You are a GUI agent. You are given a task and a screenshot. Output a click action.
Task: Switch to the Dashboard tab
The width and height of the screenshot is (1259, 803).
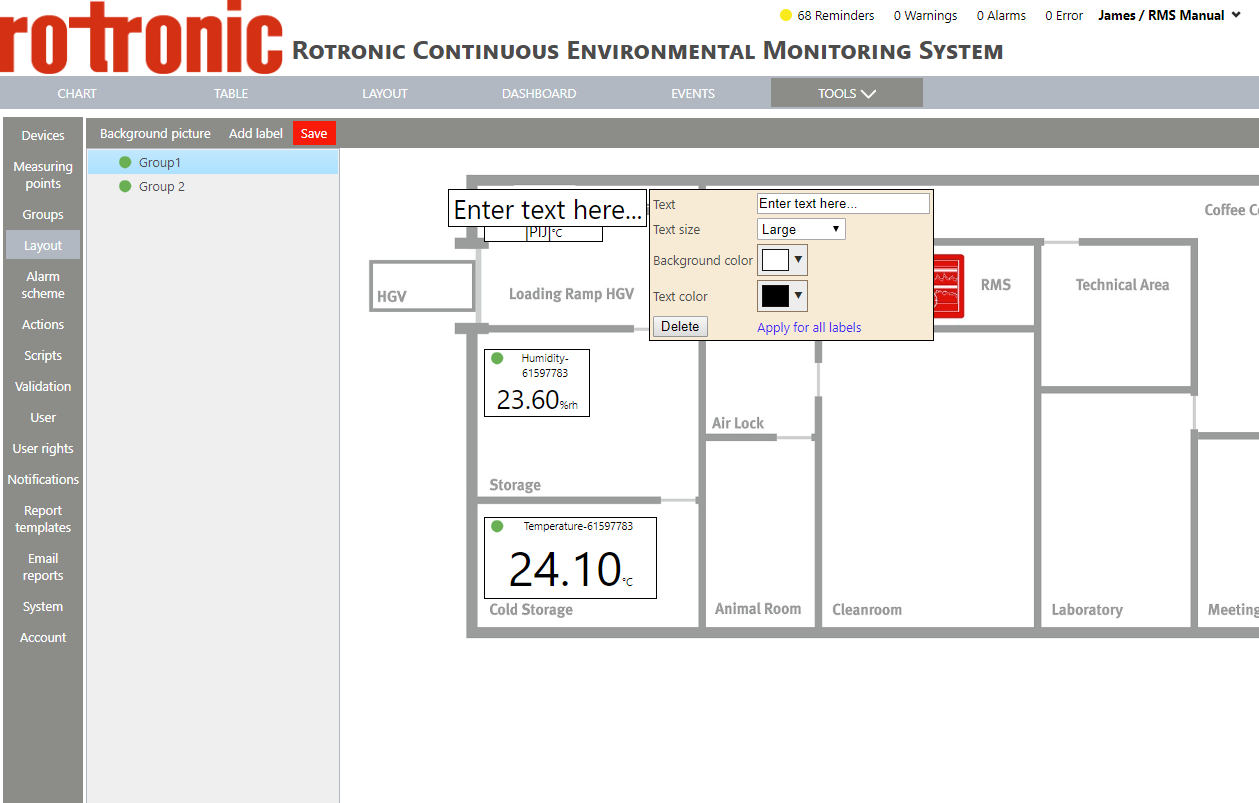tap(539, 93)
